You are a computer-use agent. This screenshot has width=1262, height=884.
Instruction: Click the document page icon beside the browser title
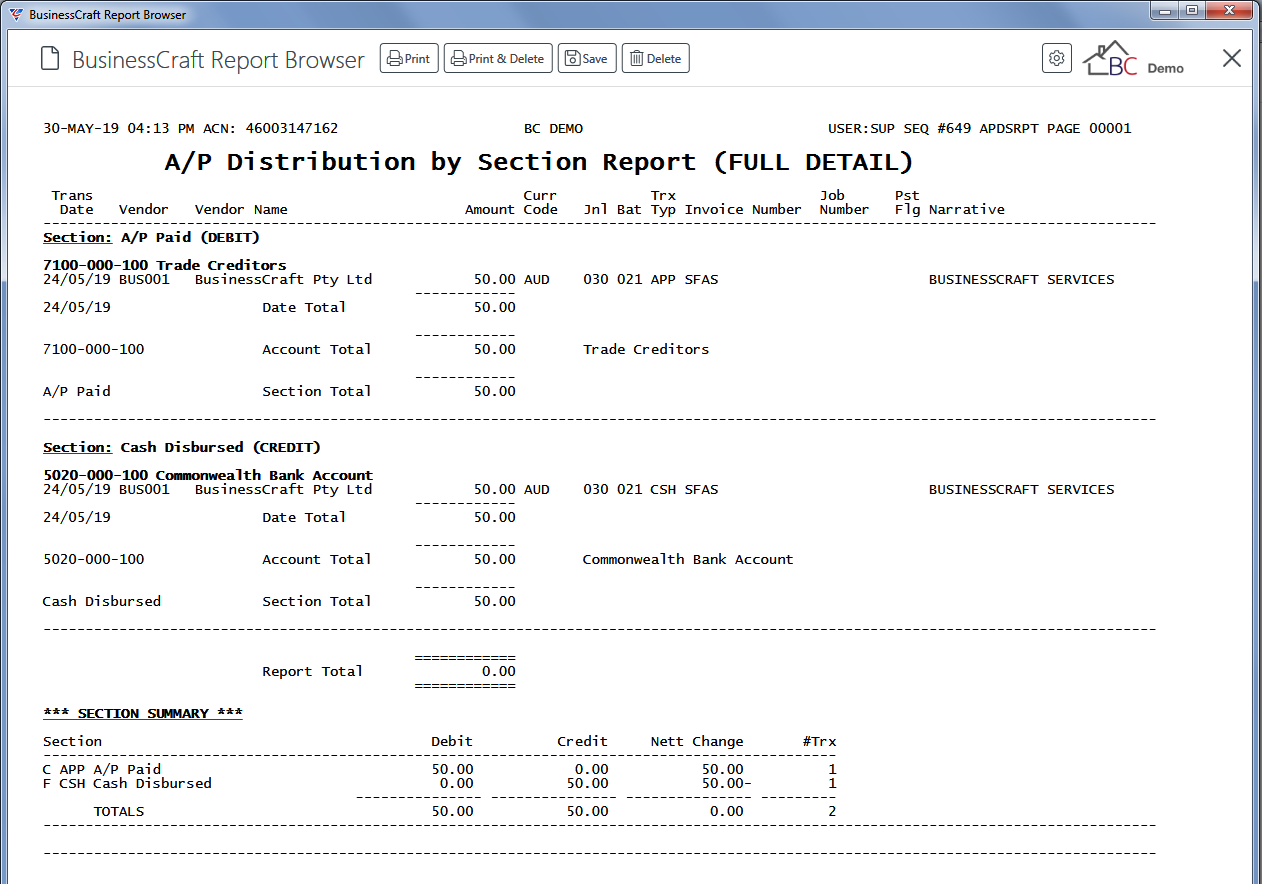click(x=50, y=59)
